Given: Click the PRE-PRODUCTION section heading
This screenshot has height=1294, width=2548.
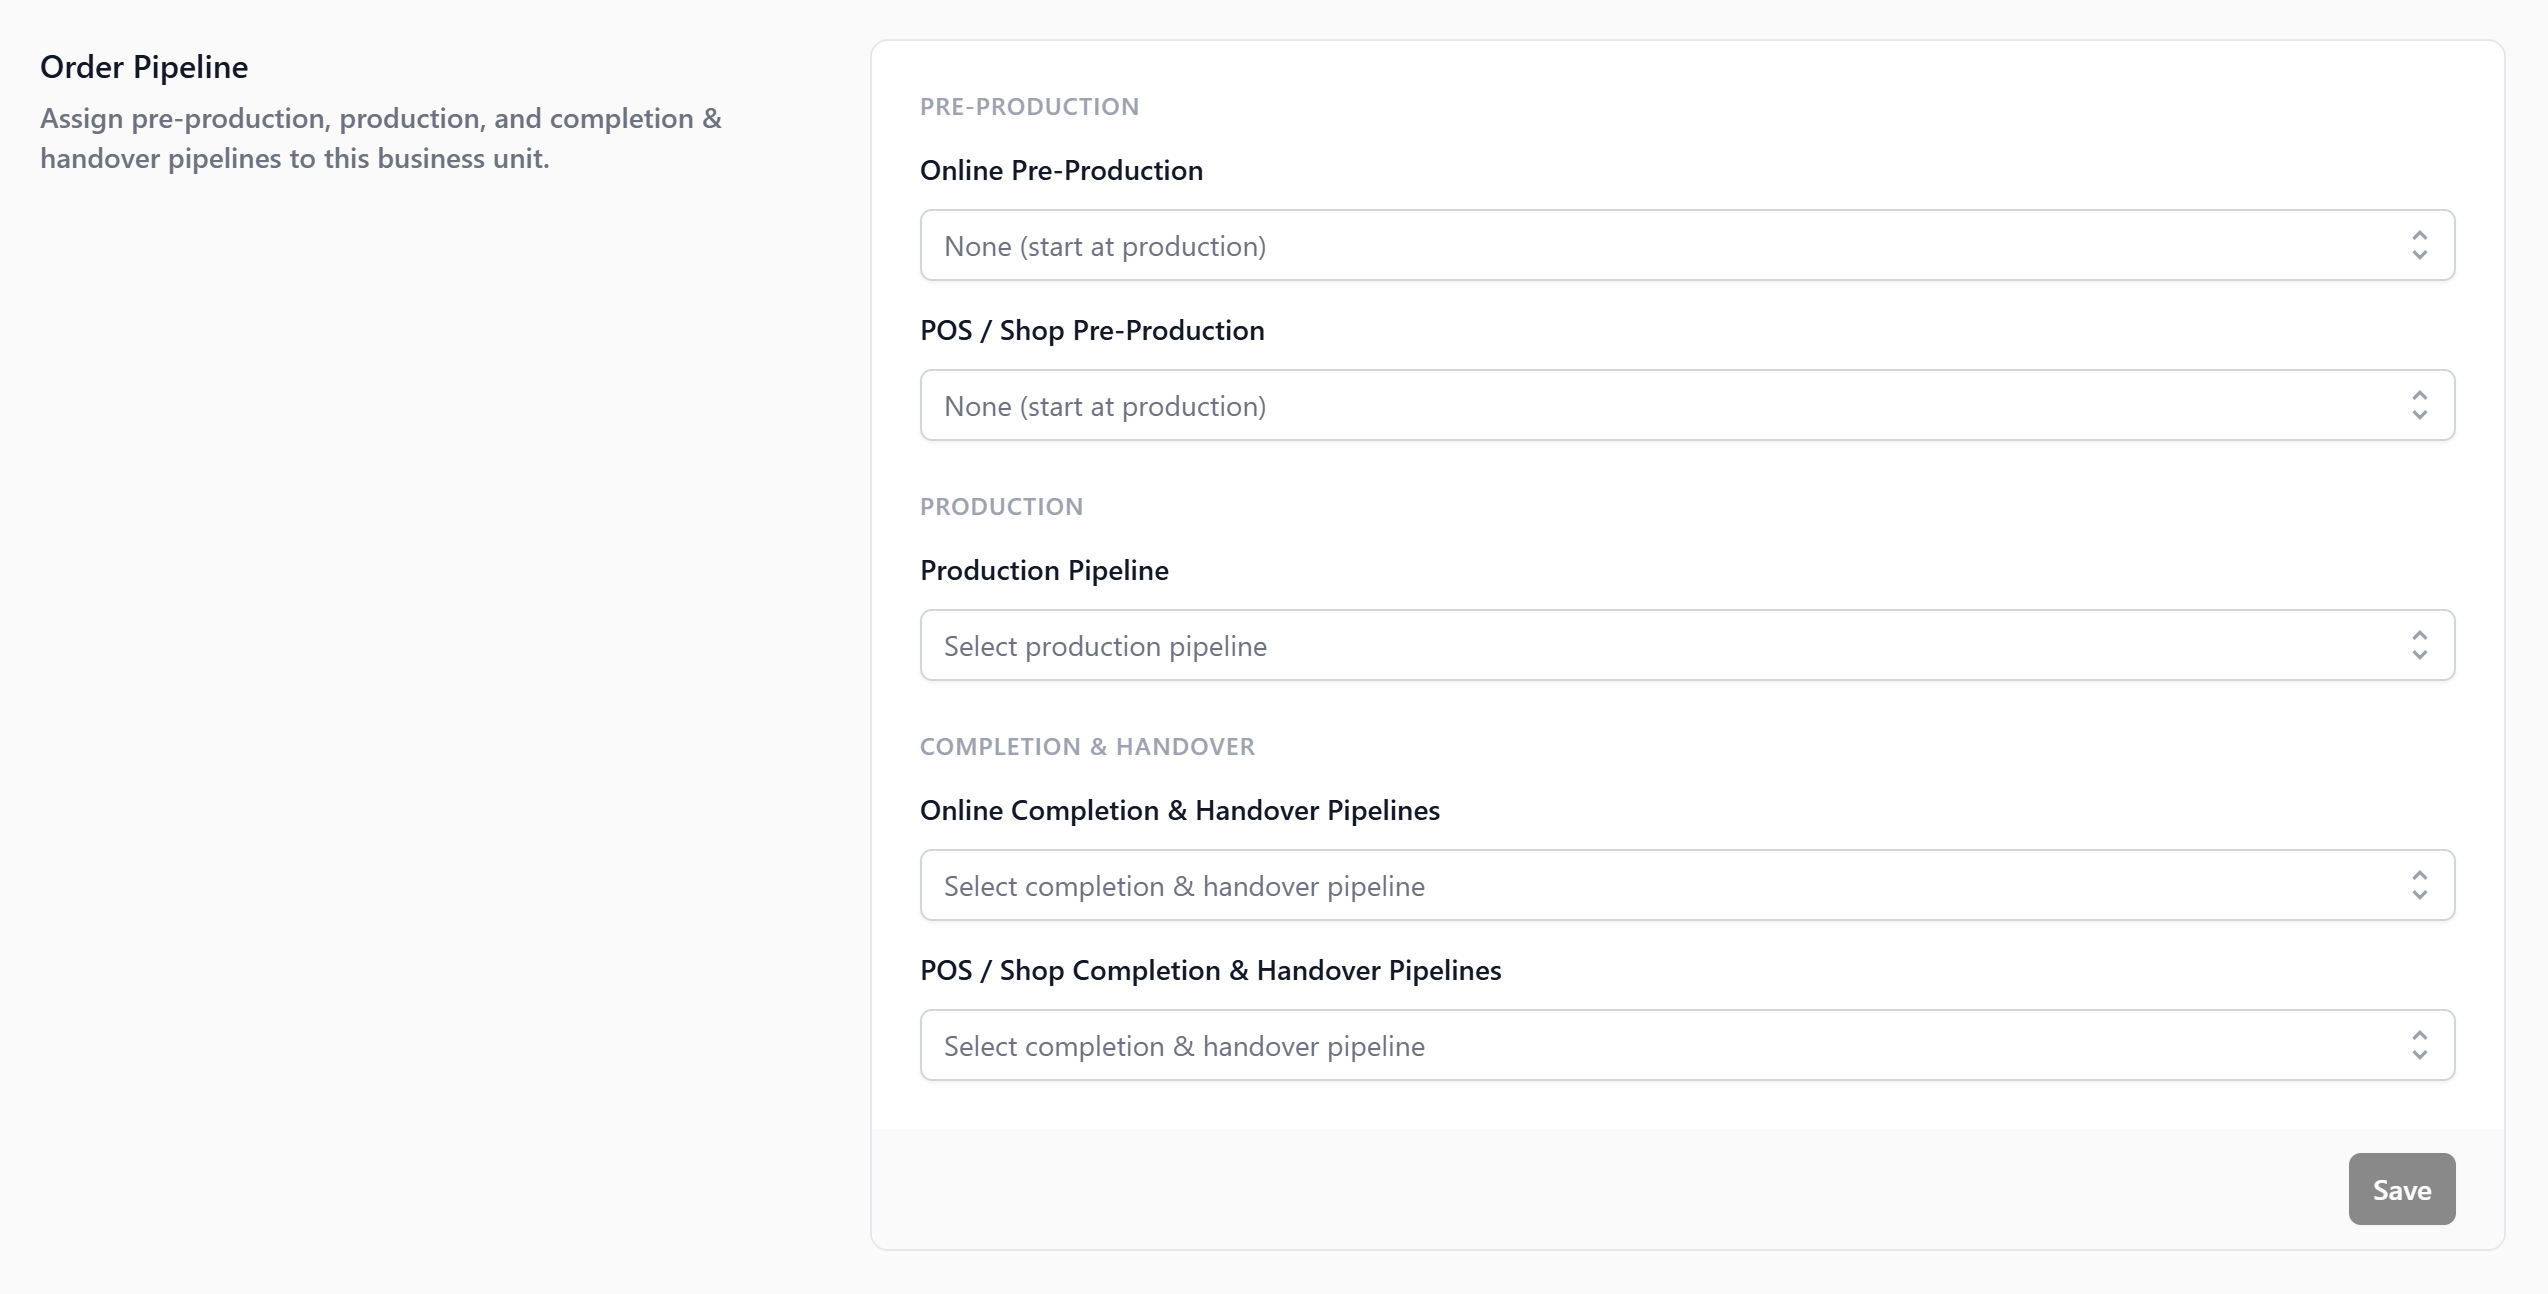Looking at the screenshot, I should pyautogui.click(x=1029, y=107).
